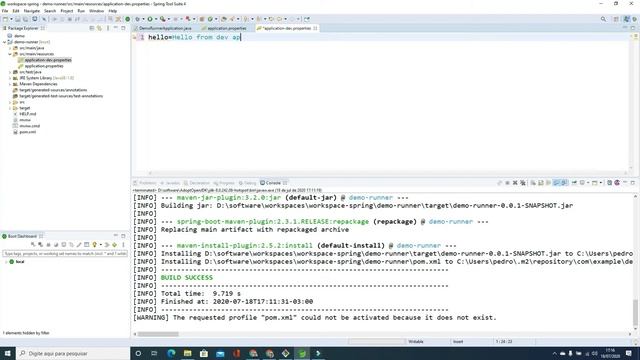Open the Run menu
This screenshot has width=640, height=360.
click(x=81, y=11)
